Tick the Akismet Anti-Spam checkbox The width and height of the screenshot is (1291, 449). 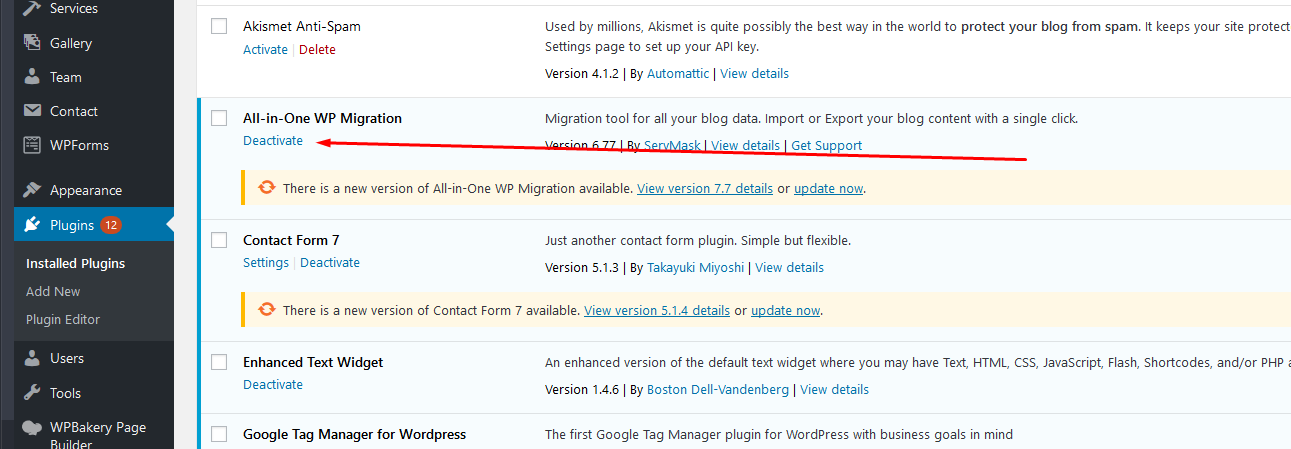219,27
